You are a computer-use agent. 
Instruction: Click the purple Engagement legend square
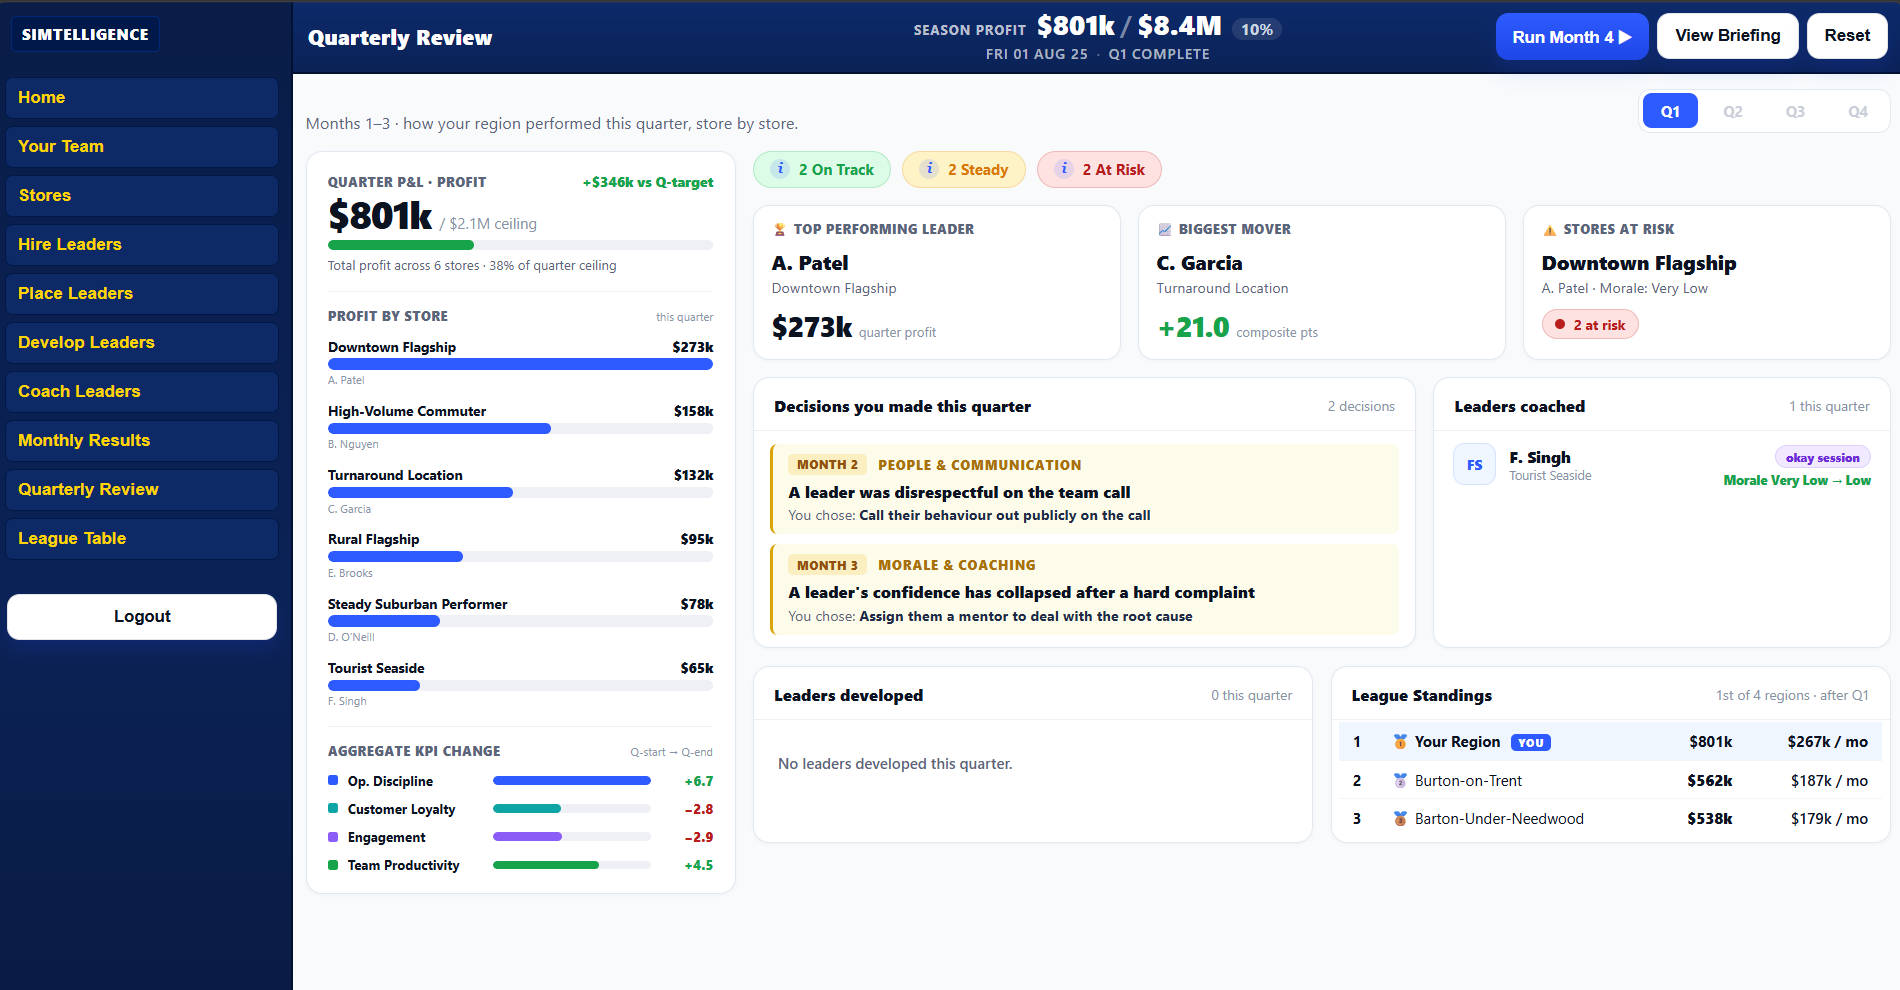click(x=333, y=836)
